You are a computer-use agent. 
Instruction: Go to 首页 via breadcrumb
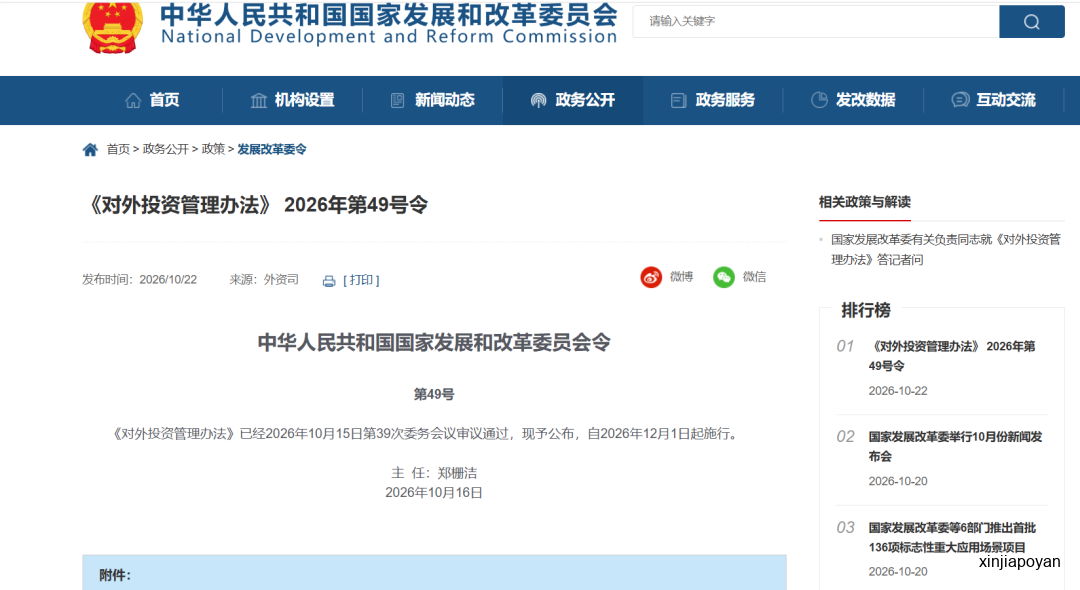[118, 149]
